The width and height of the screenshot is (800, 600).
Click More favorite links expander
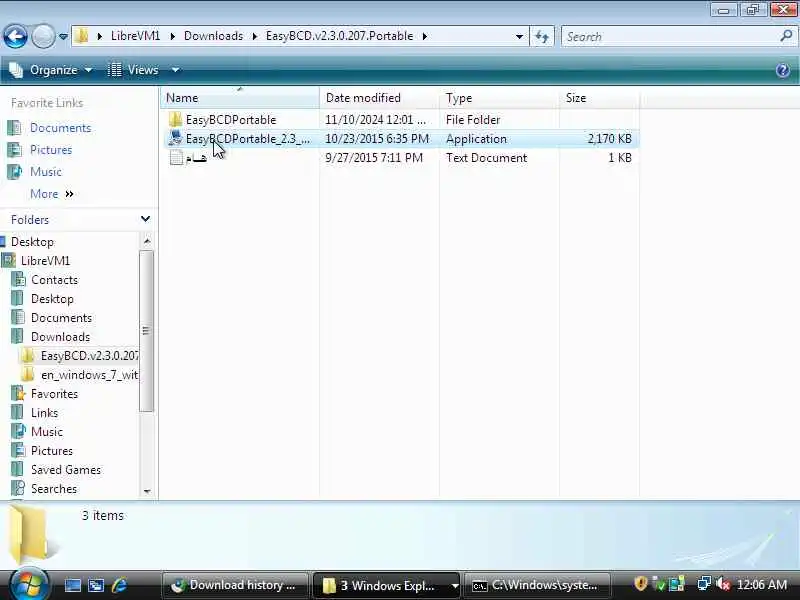[x=52, y=194]
